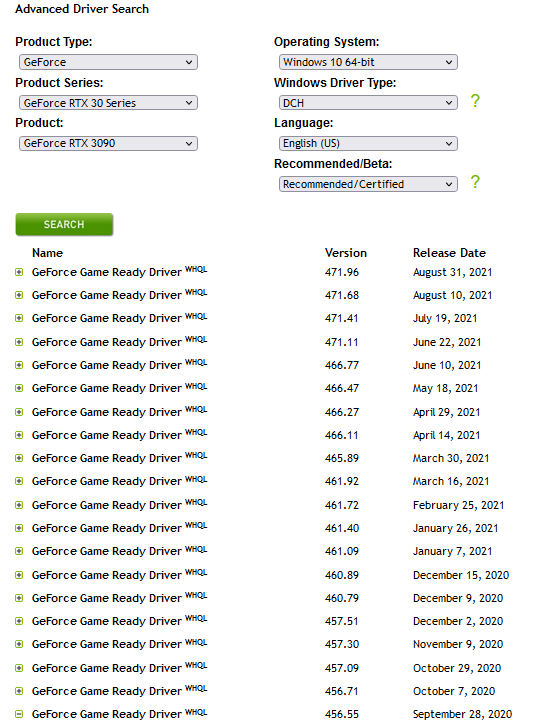Expand the driver row for version 466.47

(x=19, y=388)
